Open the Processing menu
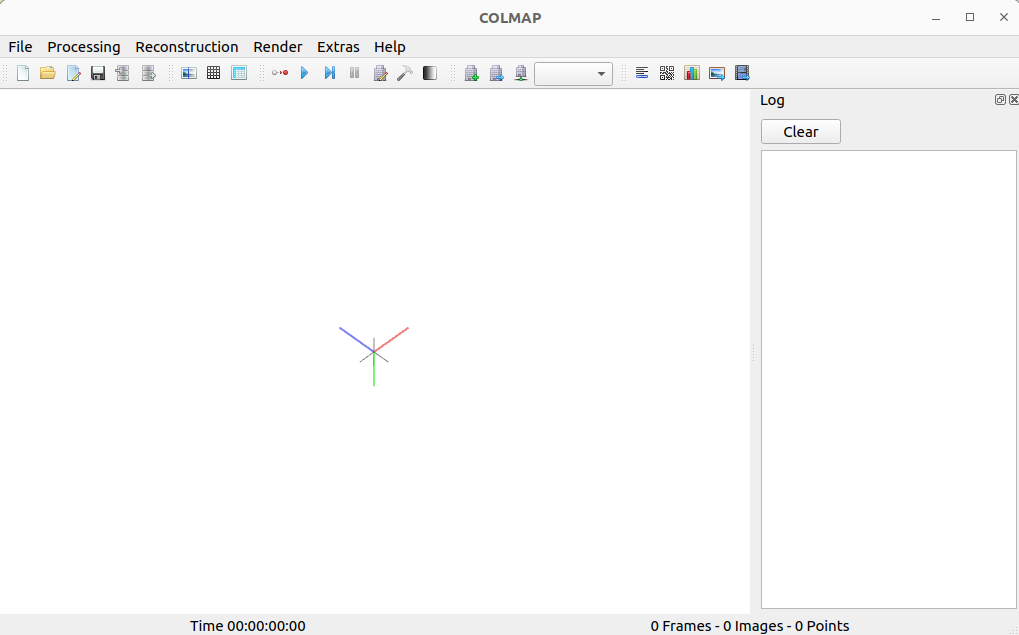Image resolution: width=1019 pixels, height=635 pixels. tap(84, 47)
